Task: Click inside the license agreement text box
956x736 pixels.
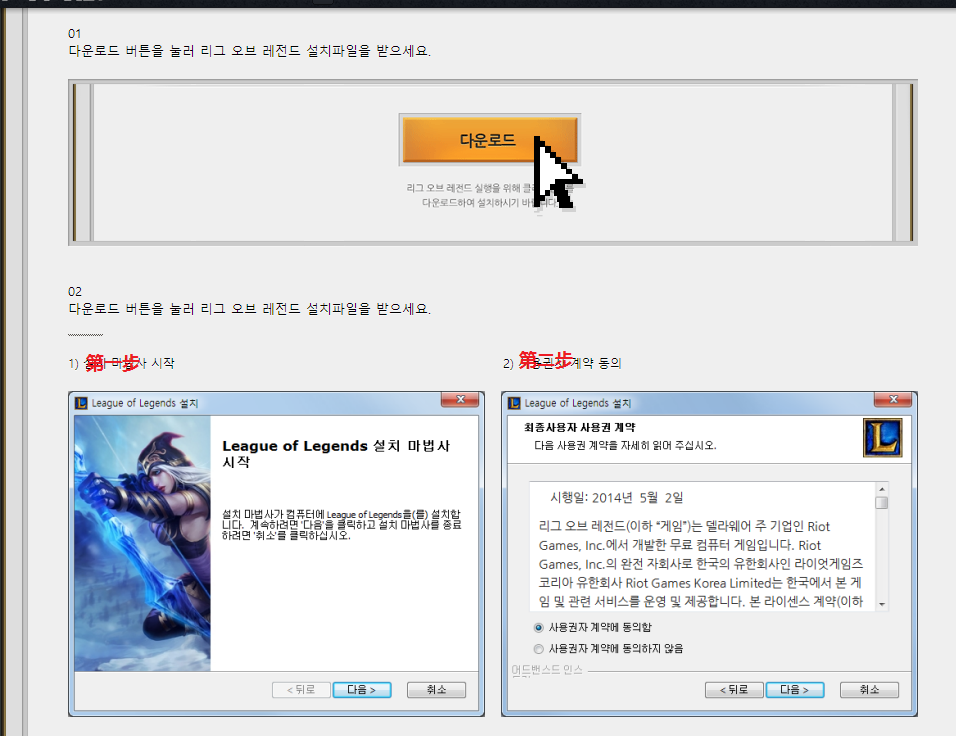Action: (700, 550)
